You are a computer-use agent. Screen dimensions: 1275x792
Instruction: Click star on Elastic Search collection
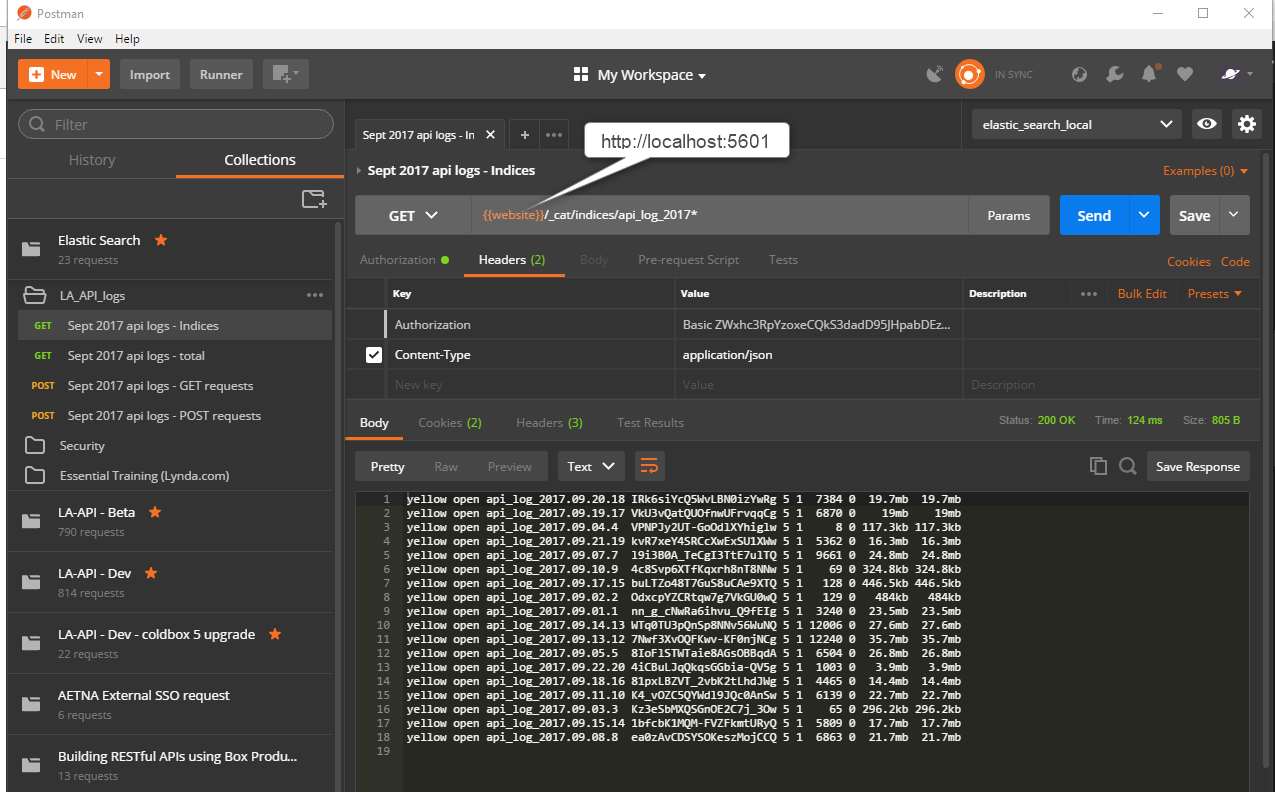point(161,240)
